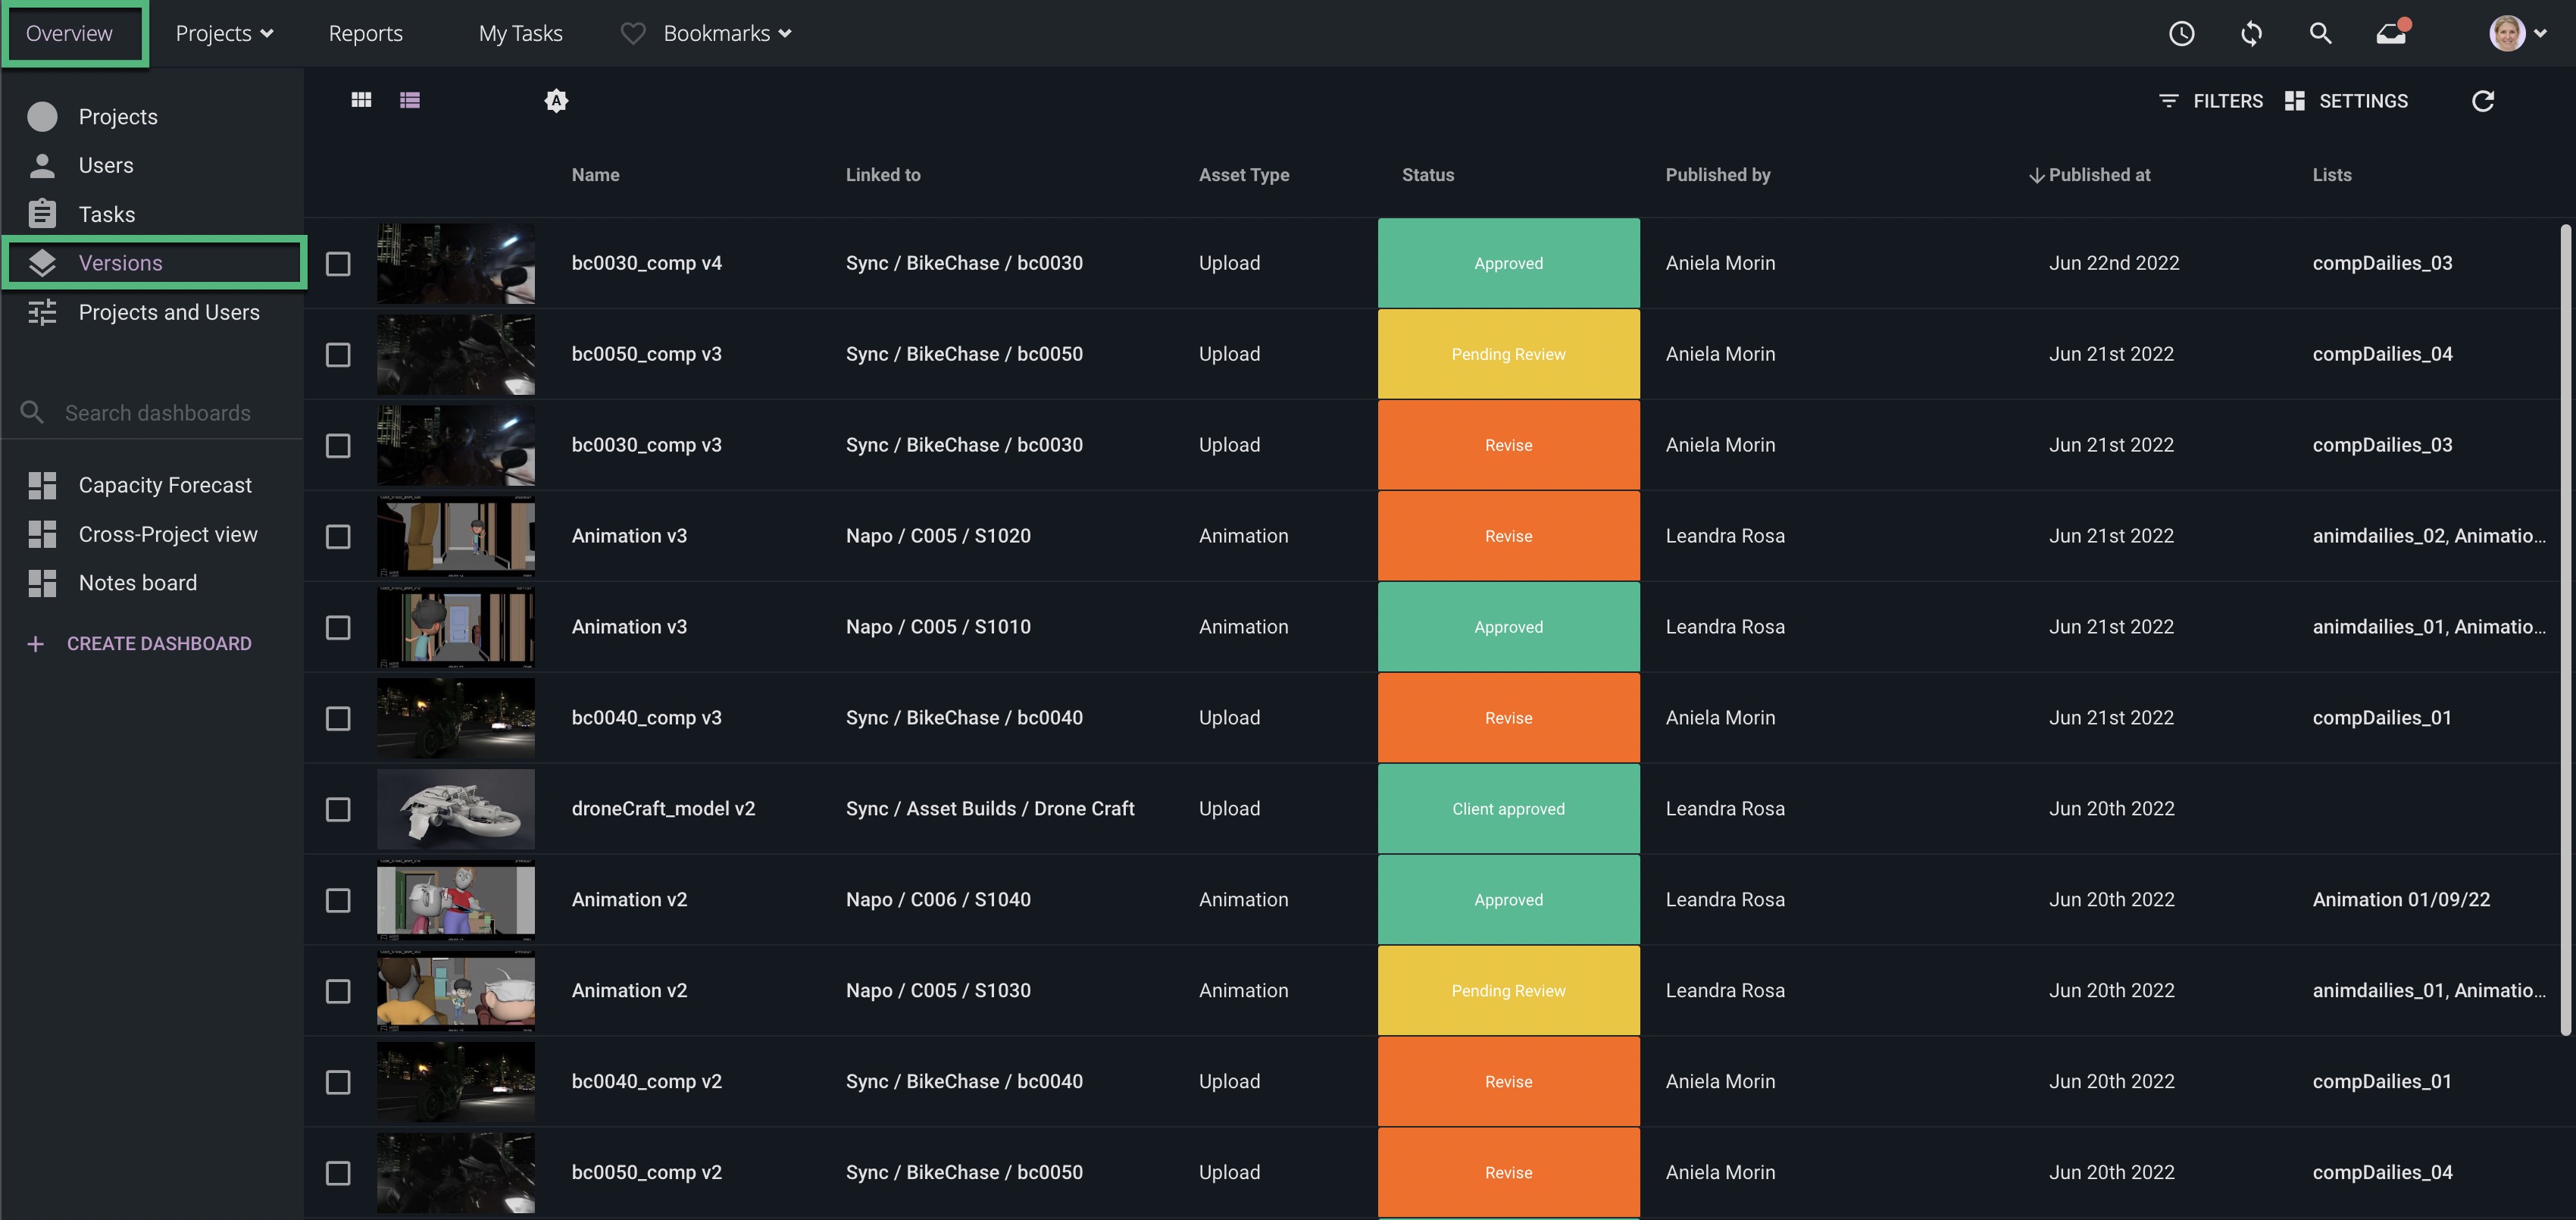Viewport: 2576px width, 1220px height.
Task: Go to the Reports tab
Action: click(365, 34)
